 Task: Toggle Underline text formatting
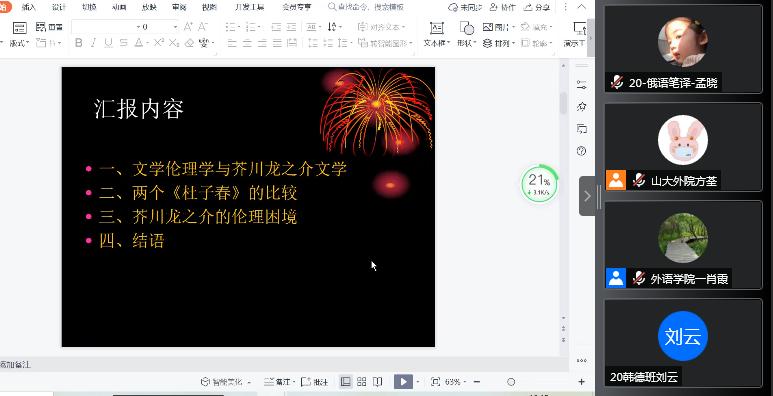point(108,43)
